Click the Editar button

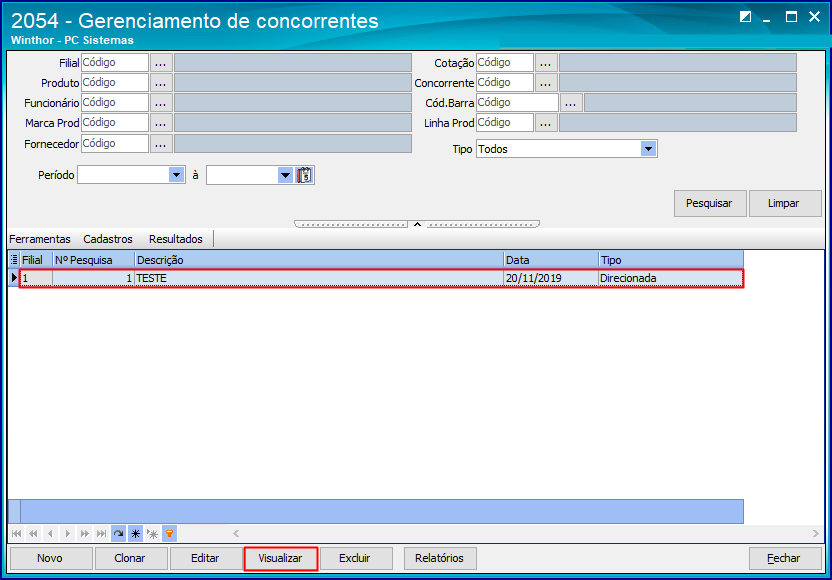pyautogui.click(x=205, y=558)
